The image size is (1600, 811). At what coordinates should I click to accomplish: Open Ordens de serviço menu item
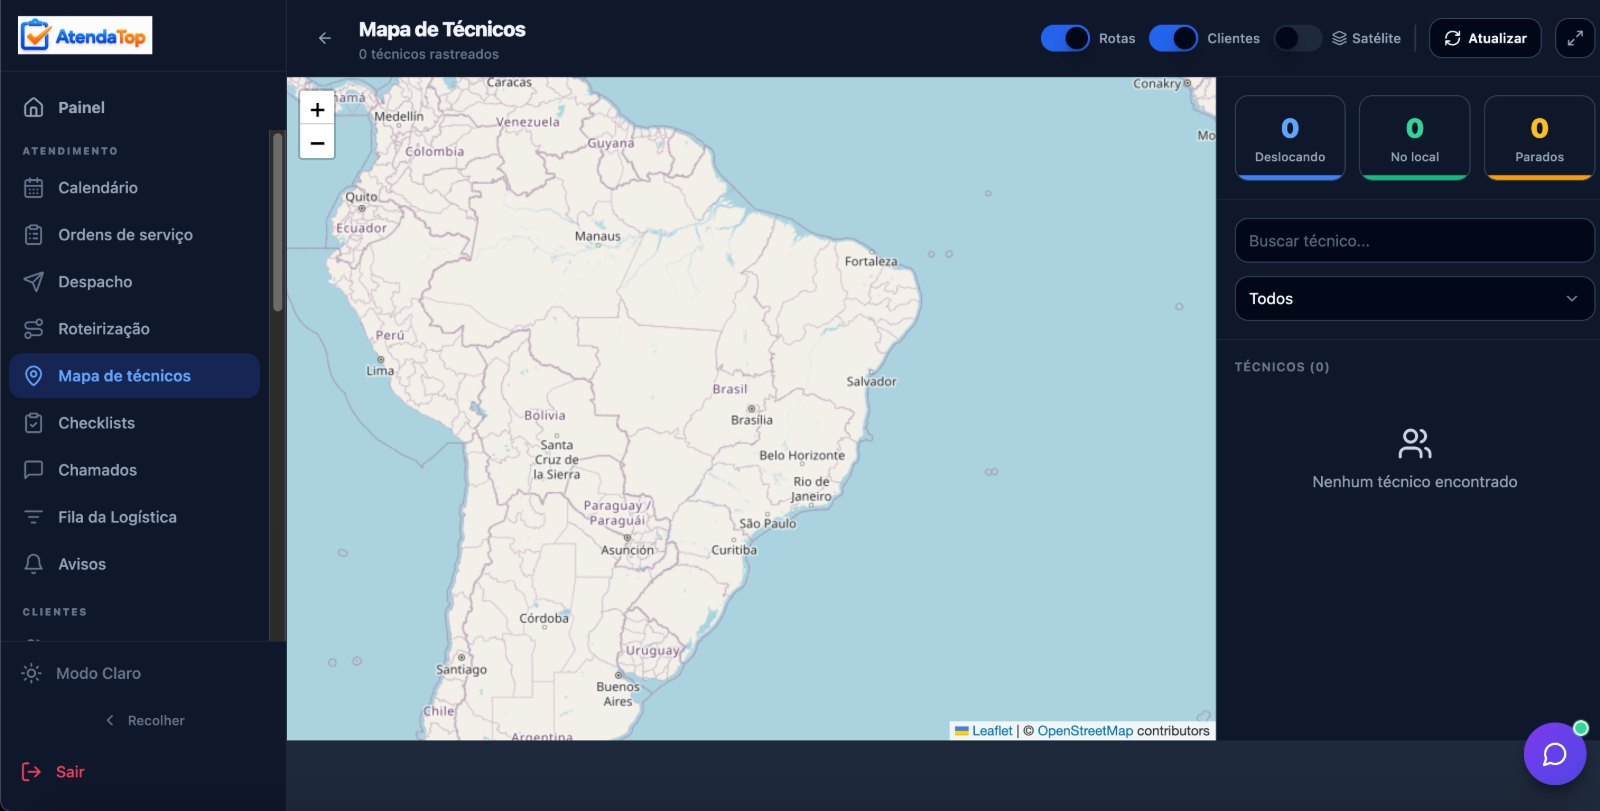[x=134, y=234]
